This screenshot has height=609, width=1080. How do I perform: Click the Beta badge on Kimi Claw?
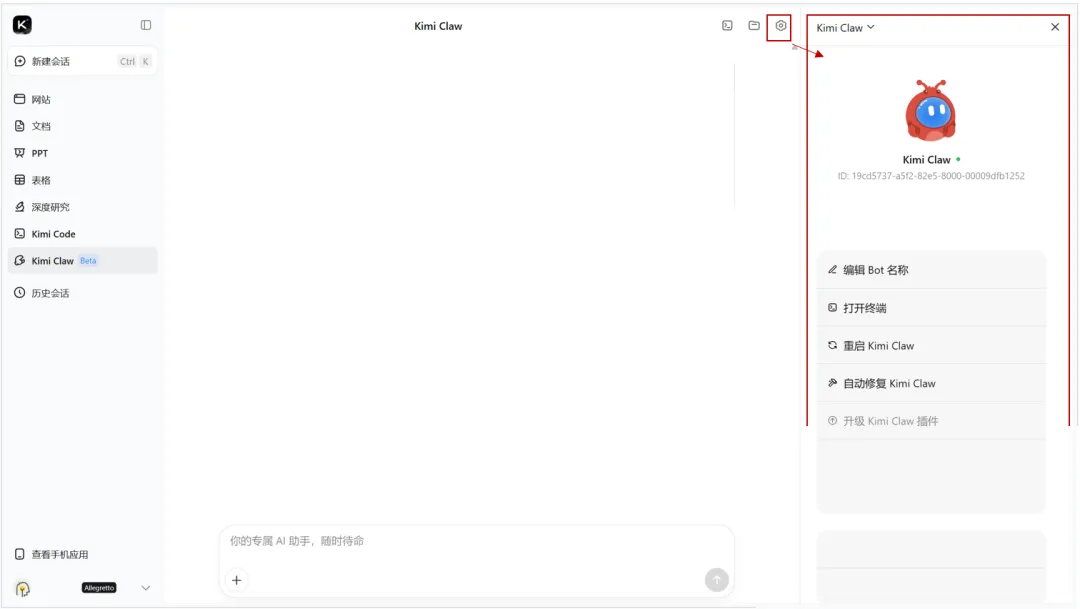coord(88,260)
